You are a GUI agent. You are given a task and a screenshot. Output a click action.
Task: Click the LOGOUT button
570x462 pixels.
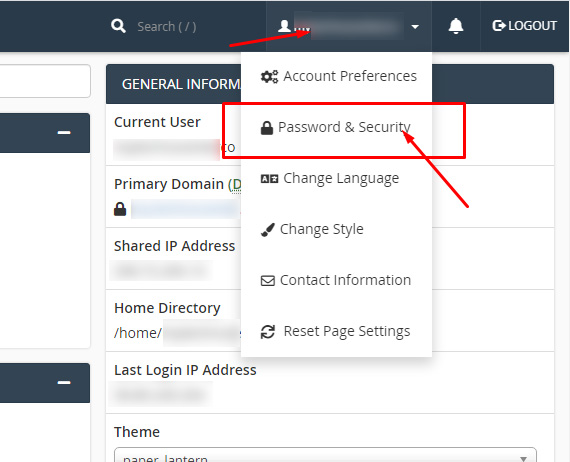[525, 26]
